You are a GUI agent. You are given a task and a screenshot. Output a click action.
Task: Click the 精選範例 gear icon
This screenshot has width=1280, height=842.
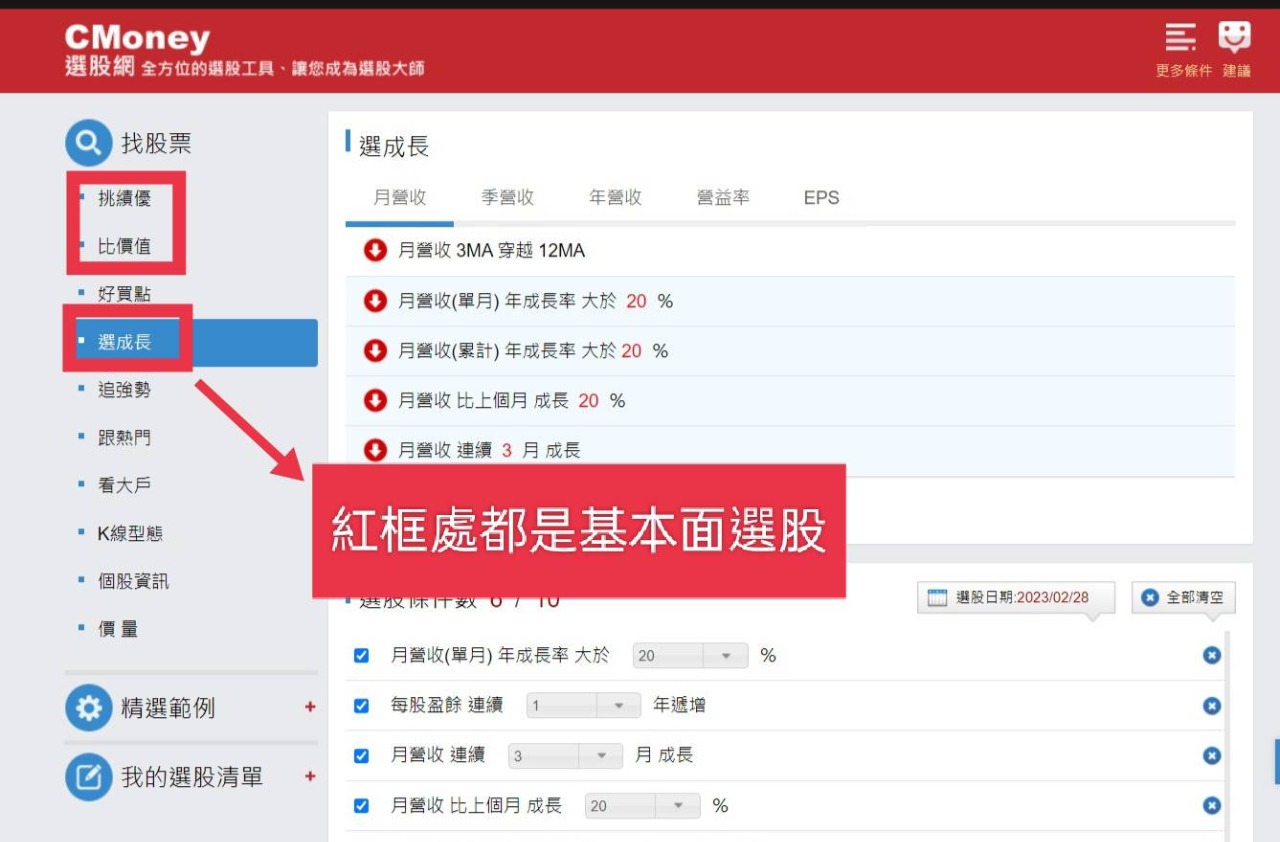88,708
